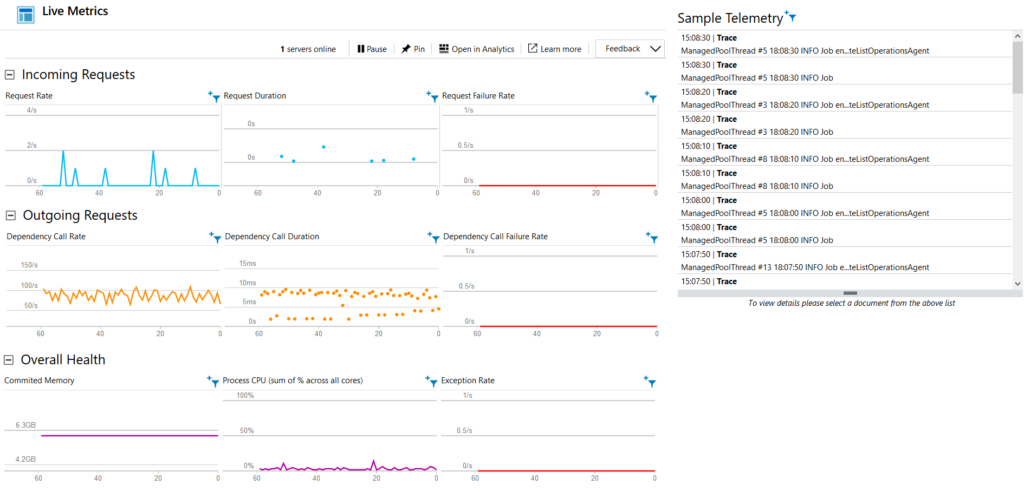The width and height of the screenshot is (1024, 498).
Task: Click the Commited Memory chart title
Action: (x=39, y=380)
